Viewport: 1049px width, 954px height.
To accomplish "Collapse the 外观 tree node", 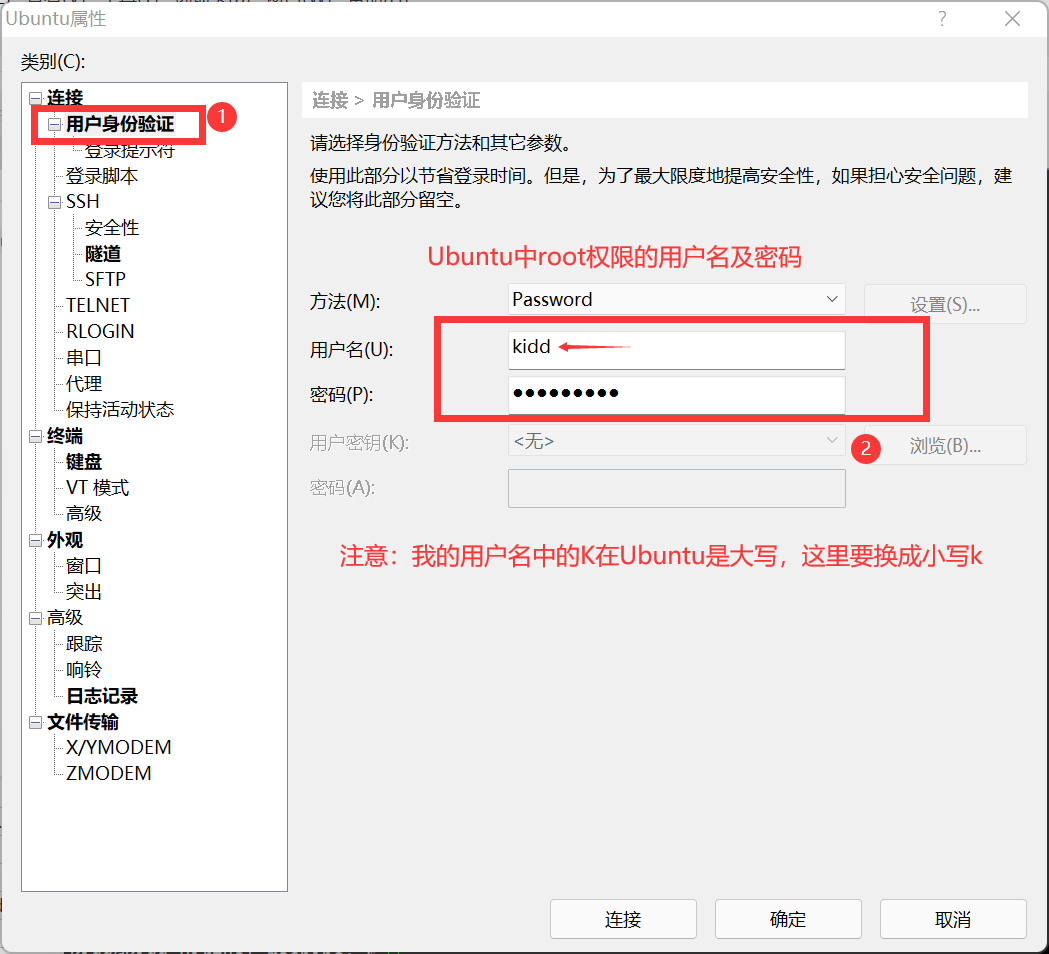I will [x=35, y=541].
